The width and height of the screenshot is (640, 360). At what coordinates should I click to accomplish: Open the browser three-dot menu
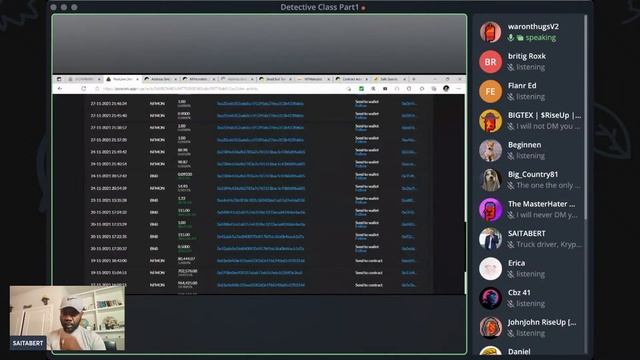pos(458,89)
